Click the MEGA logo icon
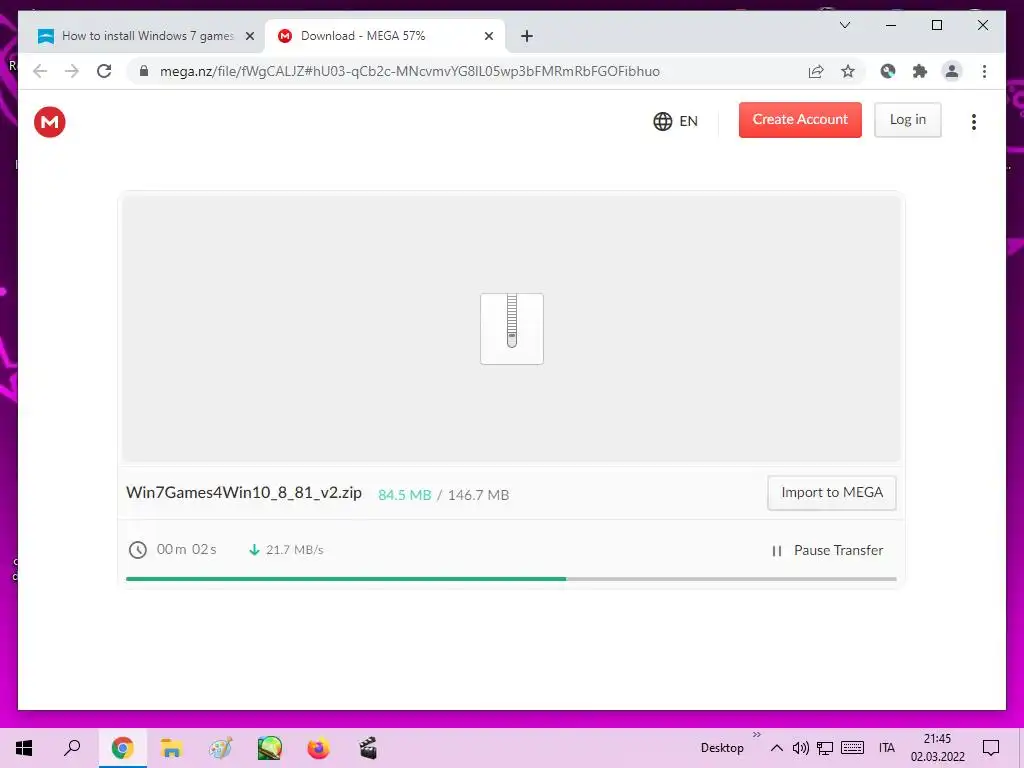This screenshot has height=768, width=1024. (x=50, y=122)
